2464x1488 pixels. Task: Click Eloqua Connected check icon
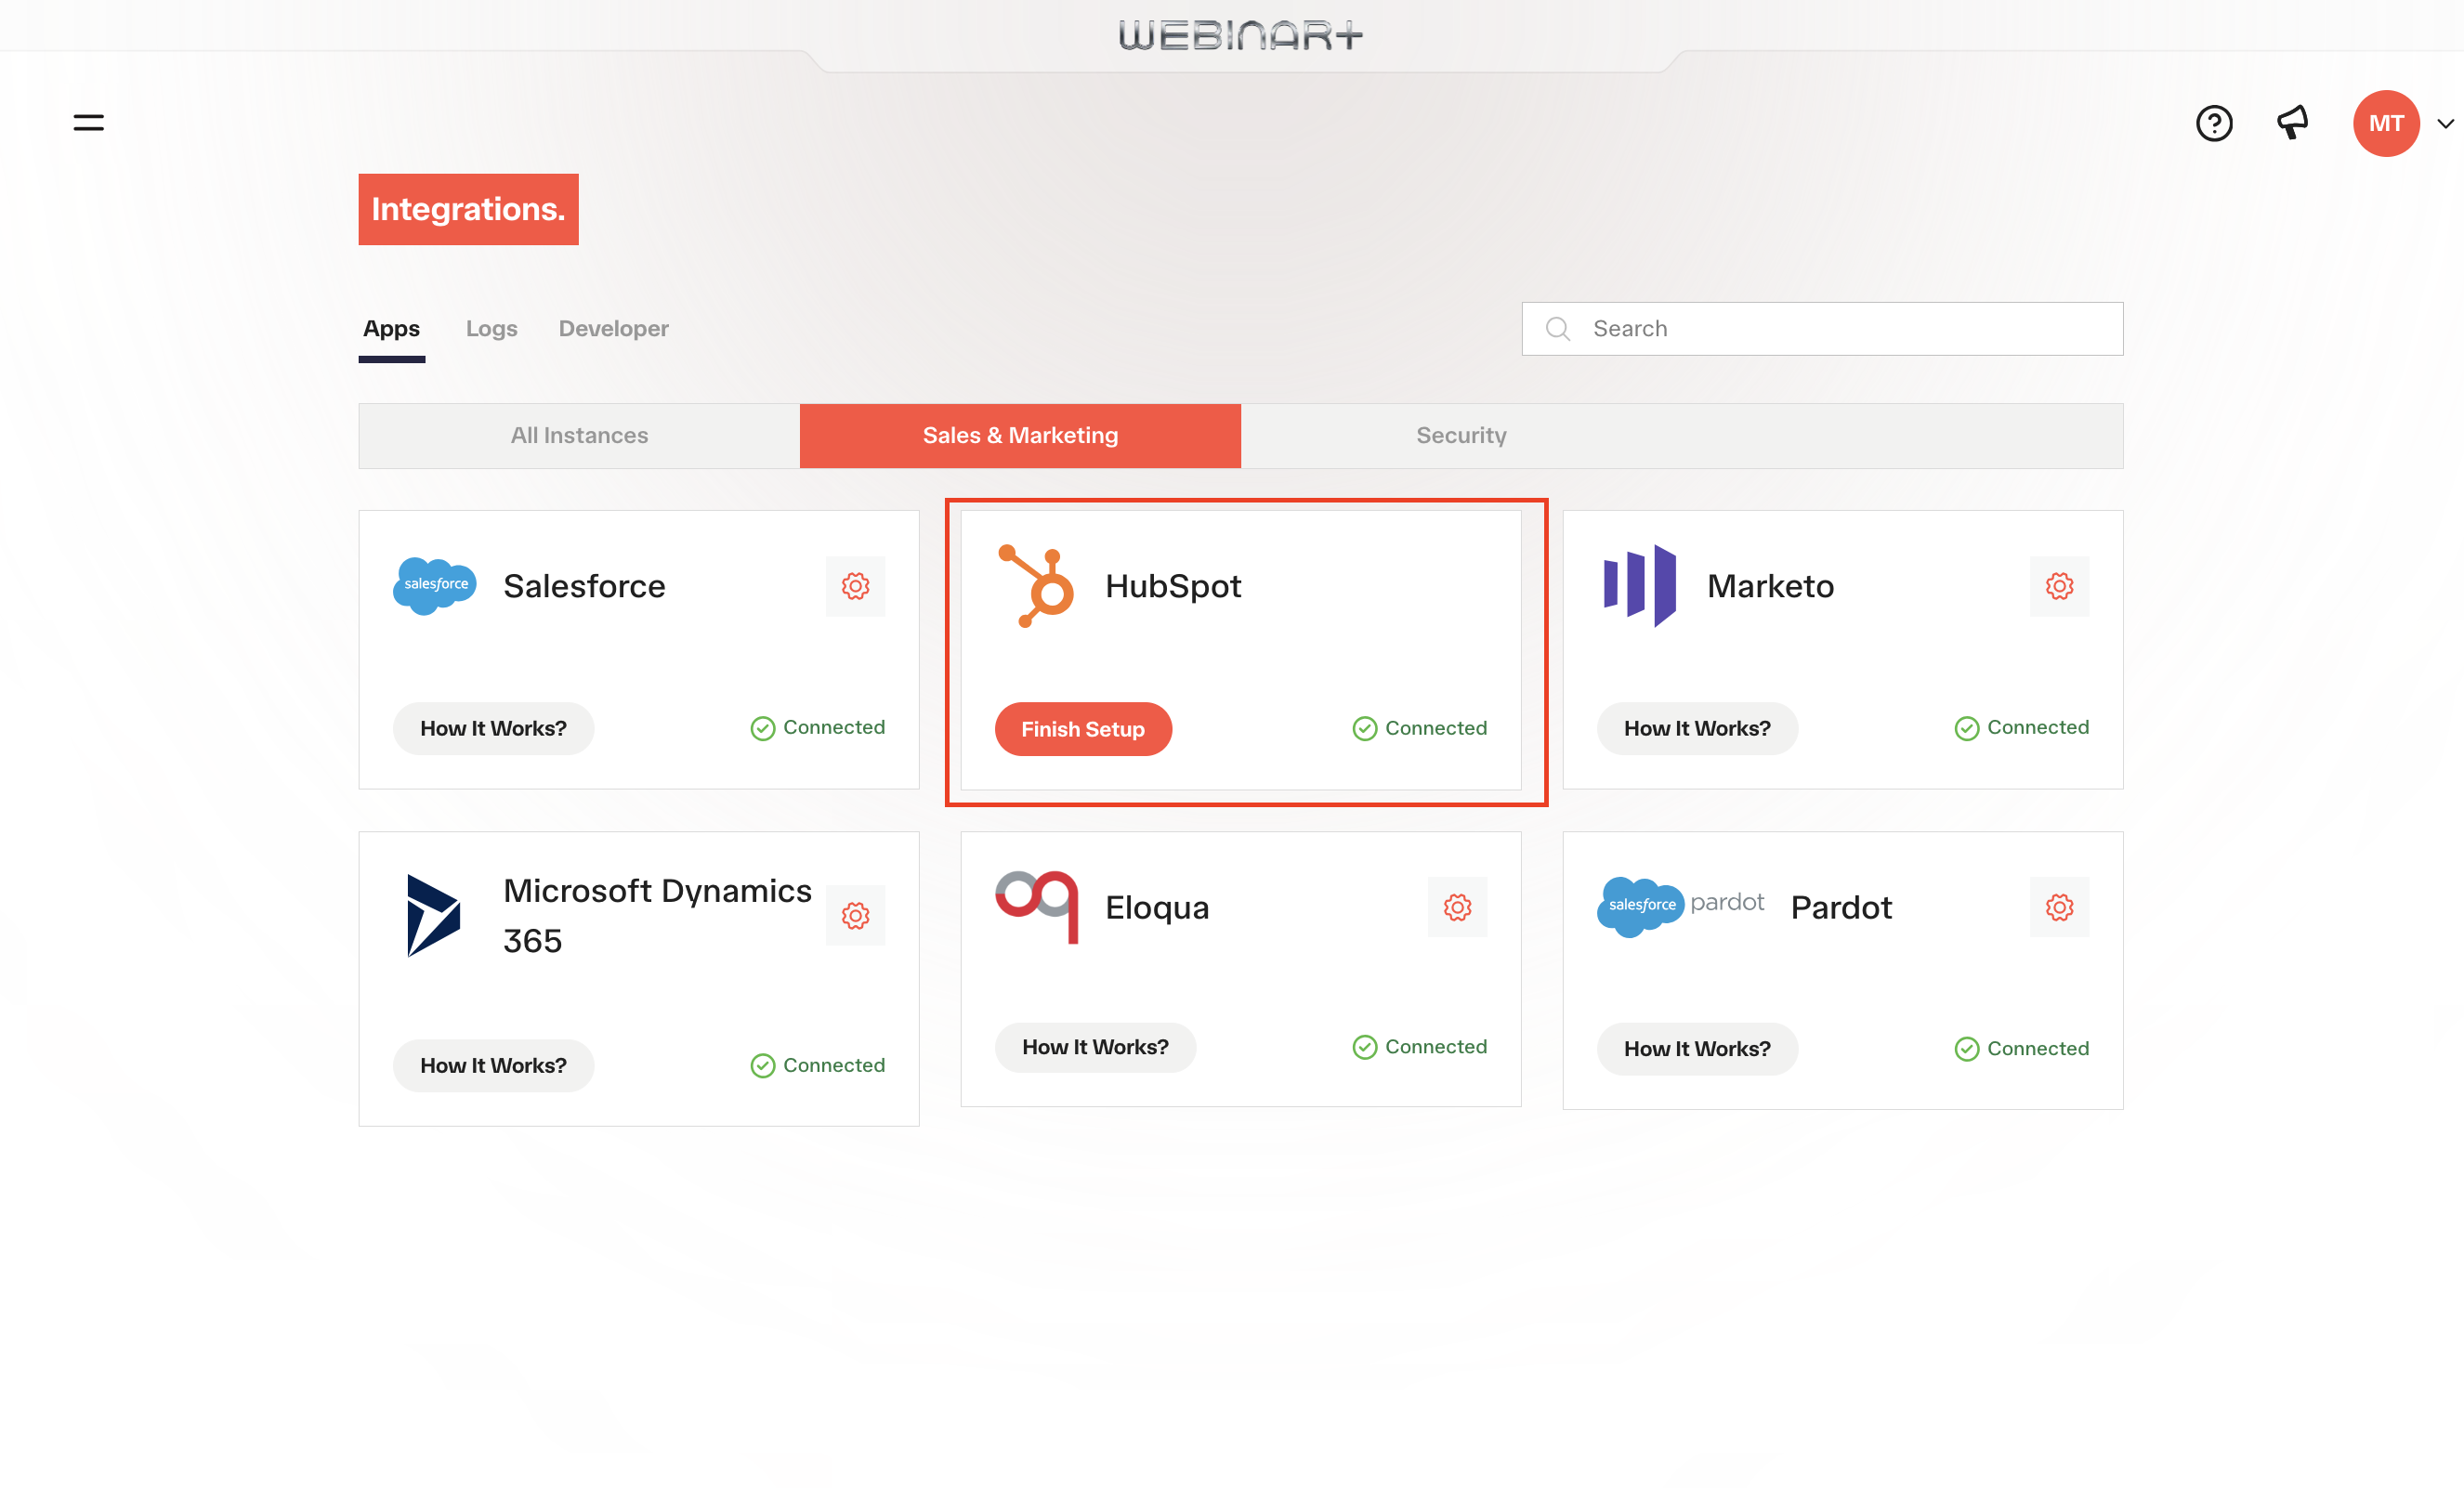1365,1047
